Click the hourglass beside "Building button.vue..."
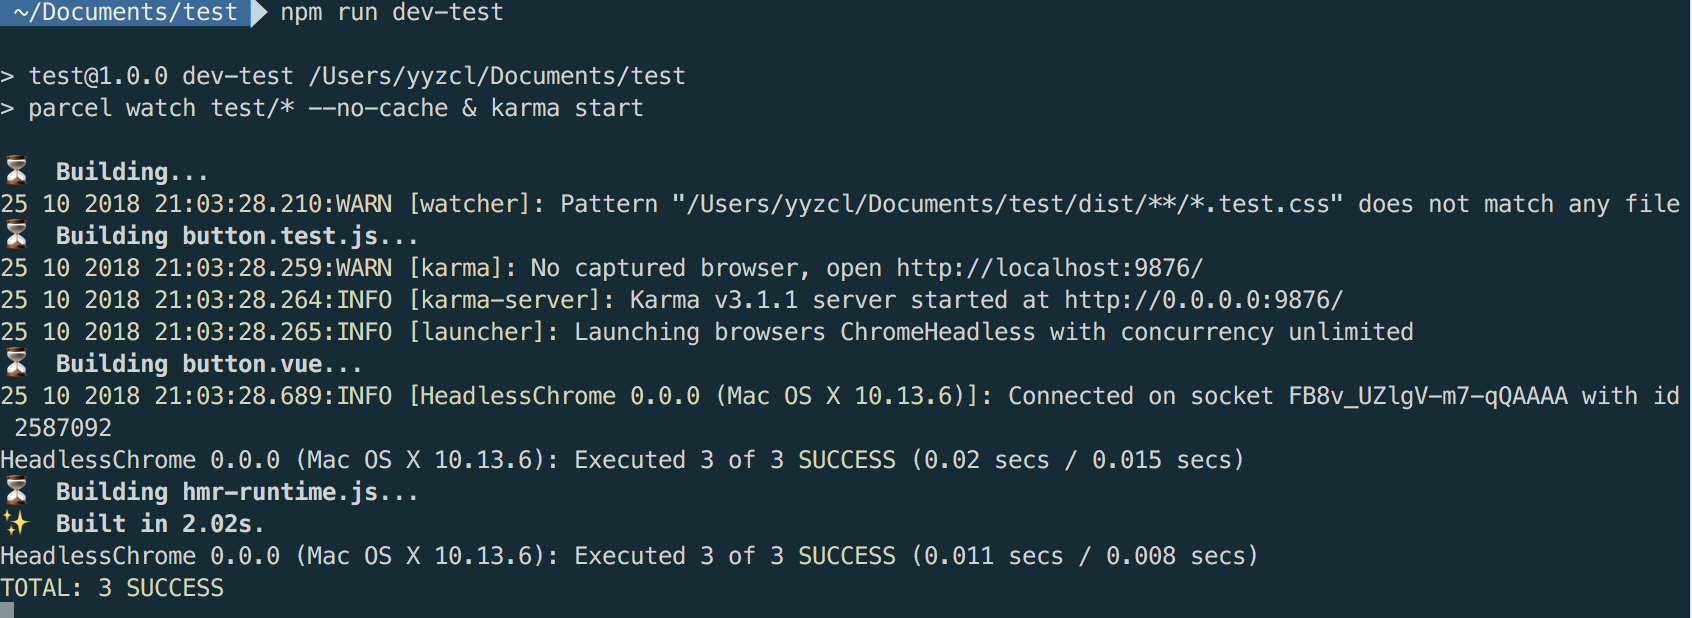The height and width of the screenshot is (618, 1692). (x=16, y=363)
